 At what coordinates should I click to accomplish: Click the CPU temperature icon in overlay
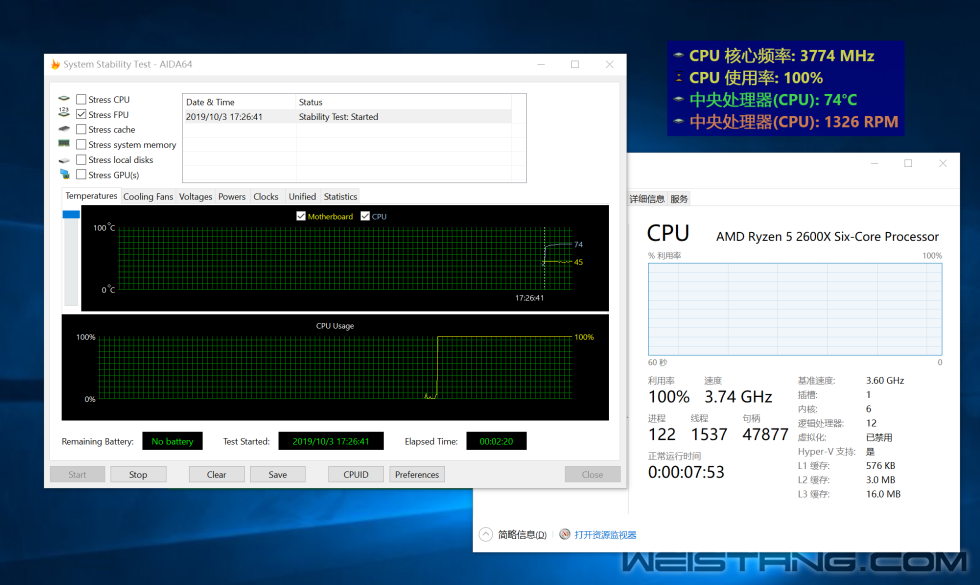[x=679, y=99]
